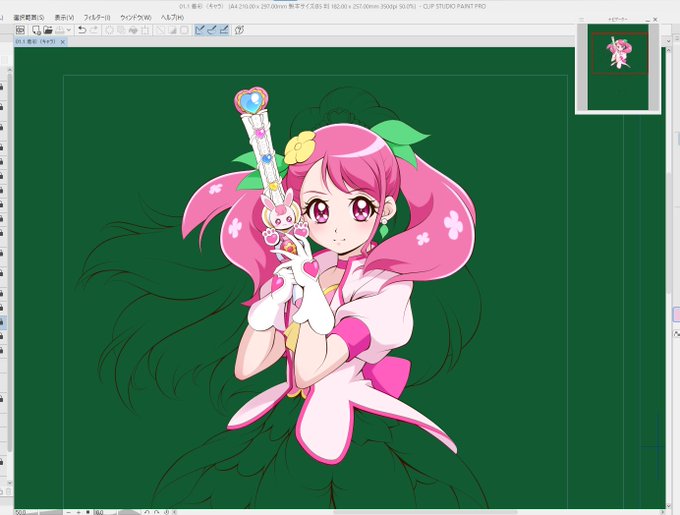The width and height of the screenshot is (680, 515).
Task: Click the Deselect icon in the command bar
Action: (x=160, y=30)
